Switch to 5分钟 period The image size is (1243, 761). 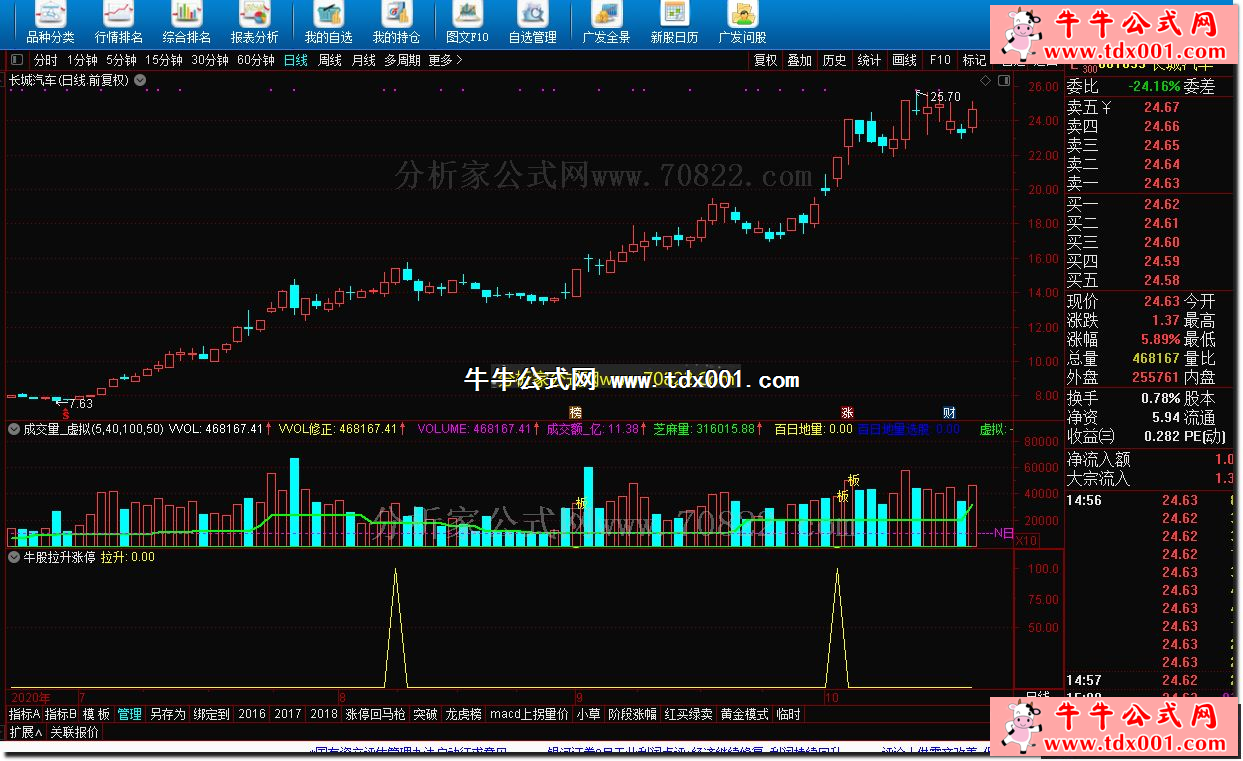121,60
